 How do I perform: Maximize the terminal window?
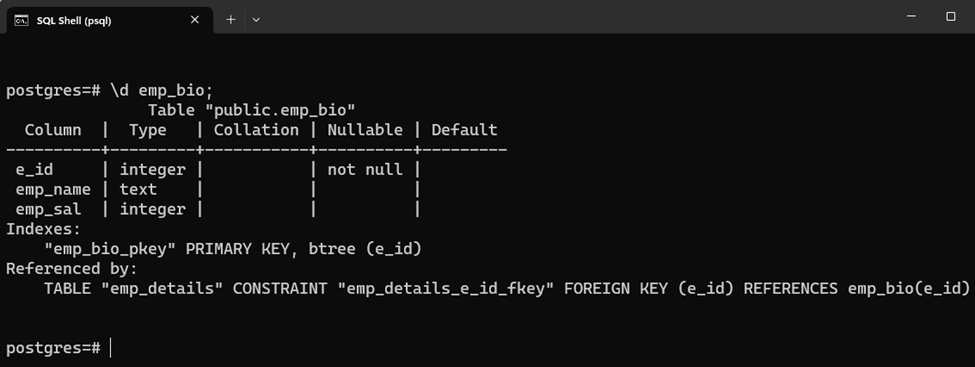pos(951,17)
